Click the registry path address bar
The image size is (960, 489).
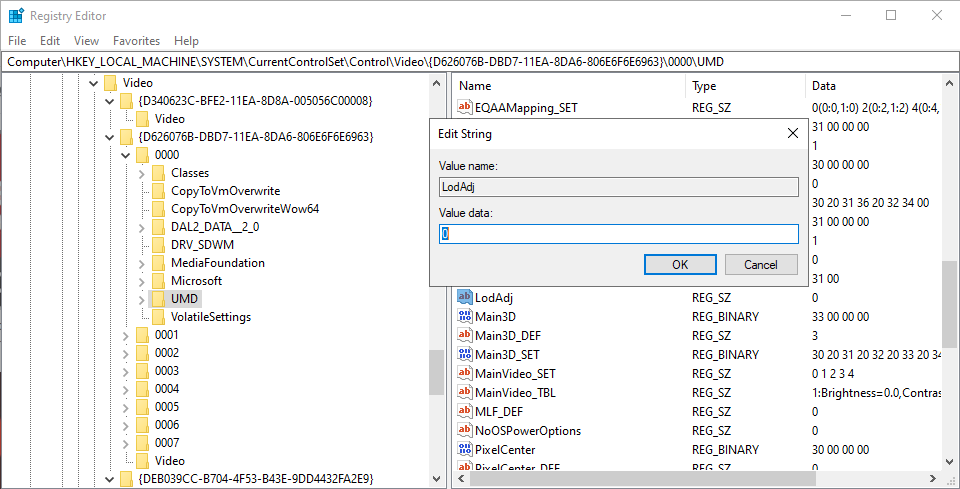coord(479,62)
